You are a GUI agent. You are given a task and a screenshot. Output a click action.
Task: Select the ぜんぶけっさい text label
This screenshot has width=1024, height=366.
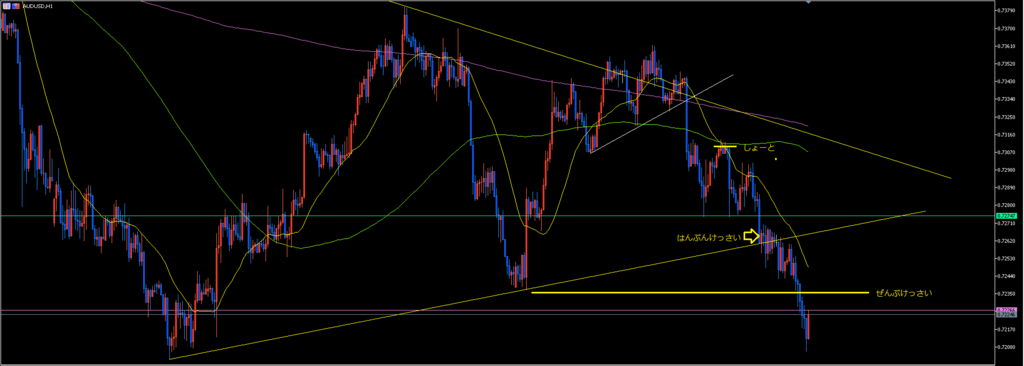[x=904, y=293]
